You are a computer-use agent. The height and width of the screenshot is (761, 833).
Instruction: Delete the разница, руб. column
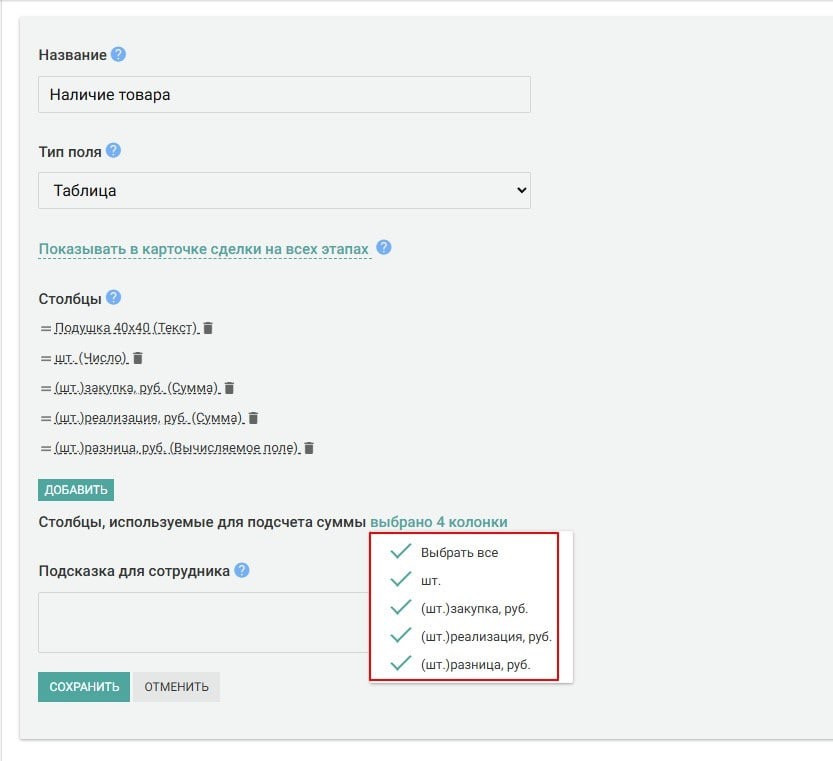(309, 448)
